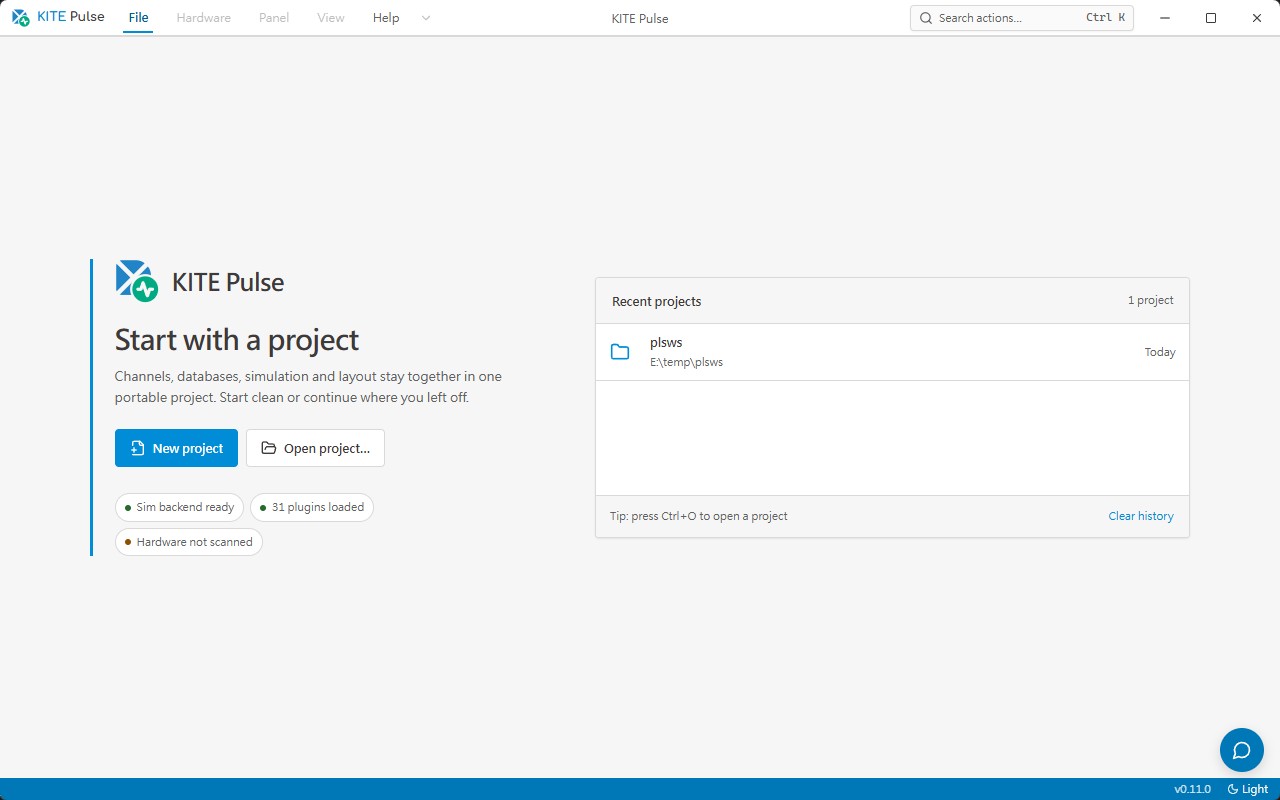Open the chat assistant bubble

(1242, 750)
